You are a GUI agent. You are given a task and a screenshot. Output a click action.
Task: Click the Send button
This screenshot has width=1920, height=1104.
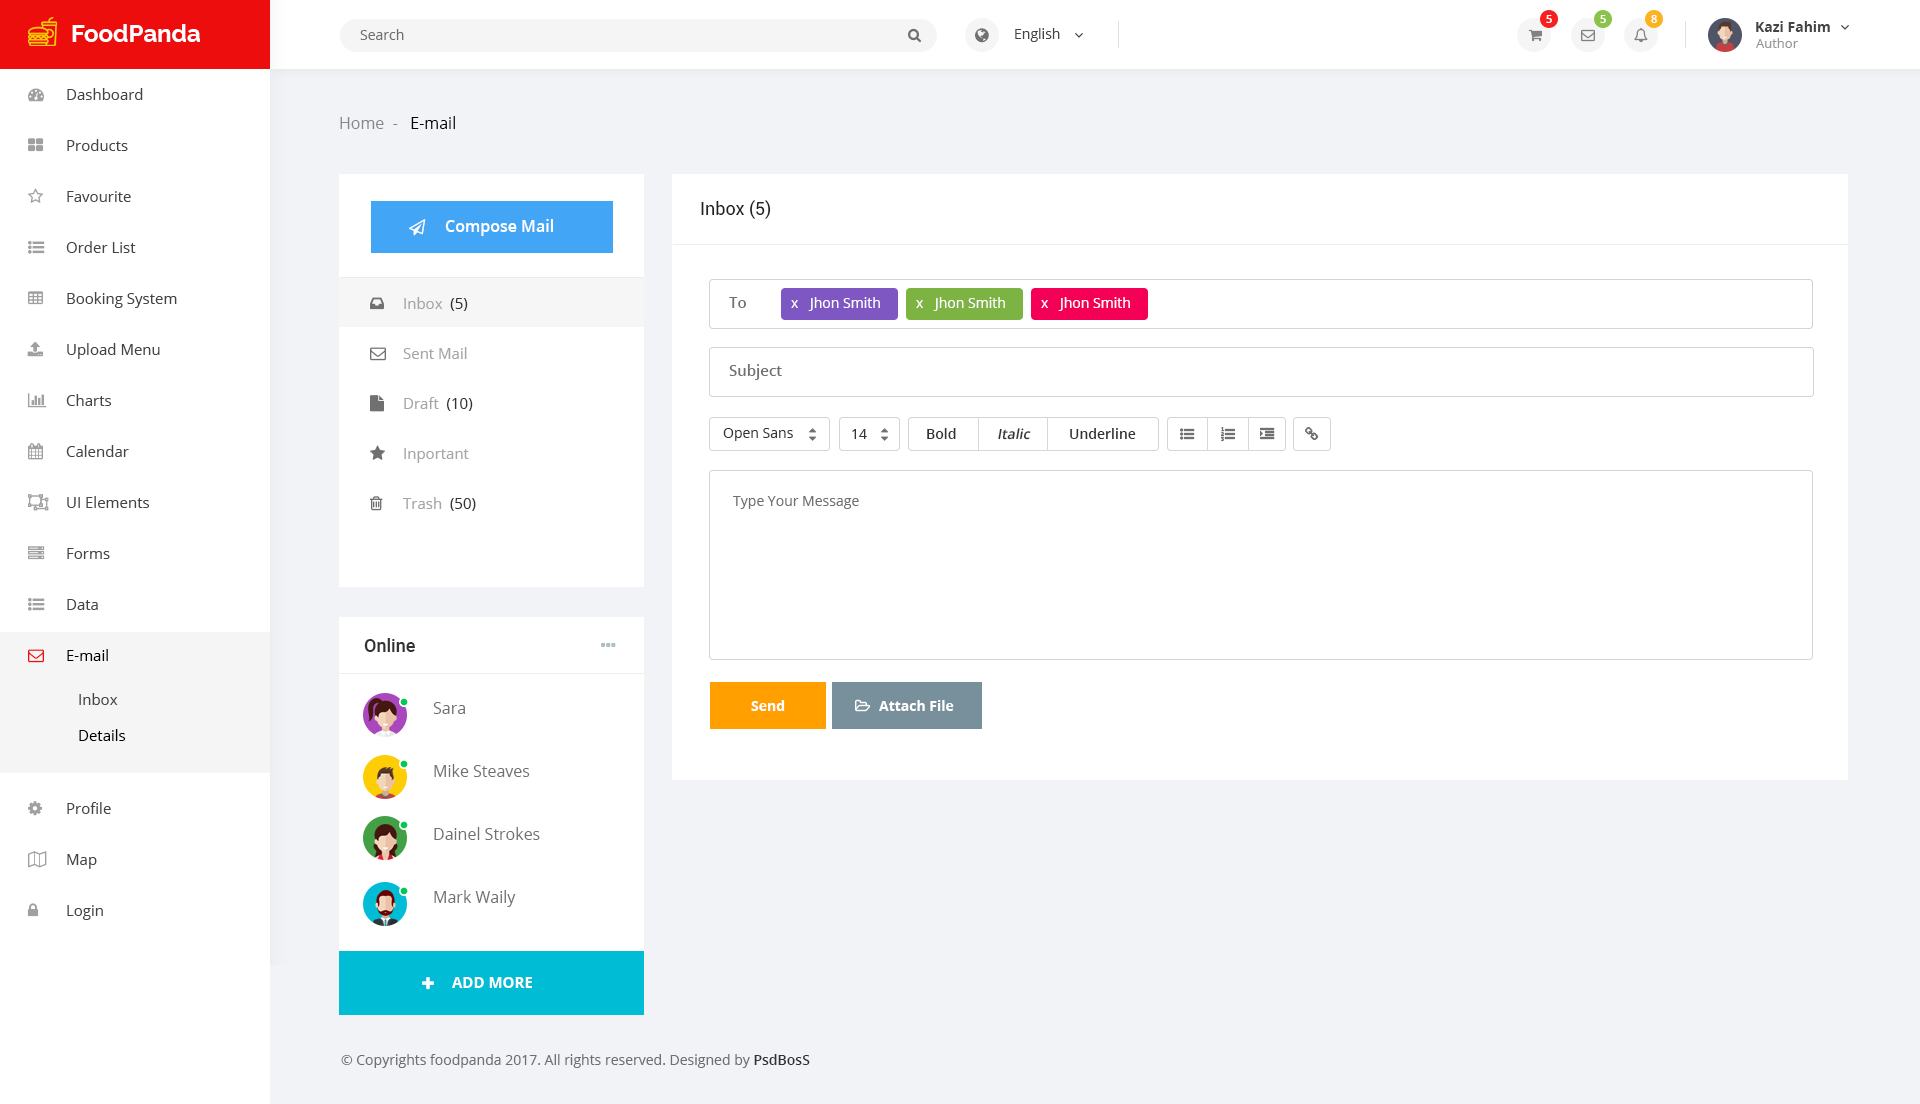pyautogui.click(x=767, y=705)
